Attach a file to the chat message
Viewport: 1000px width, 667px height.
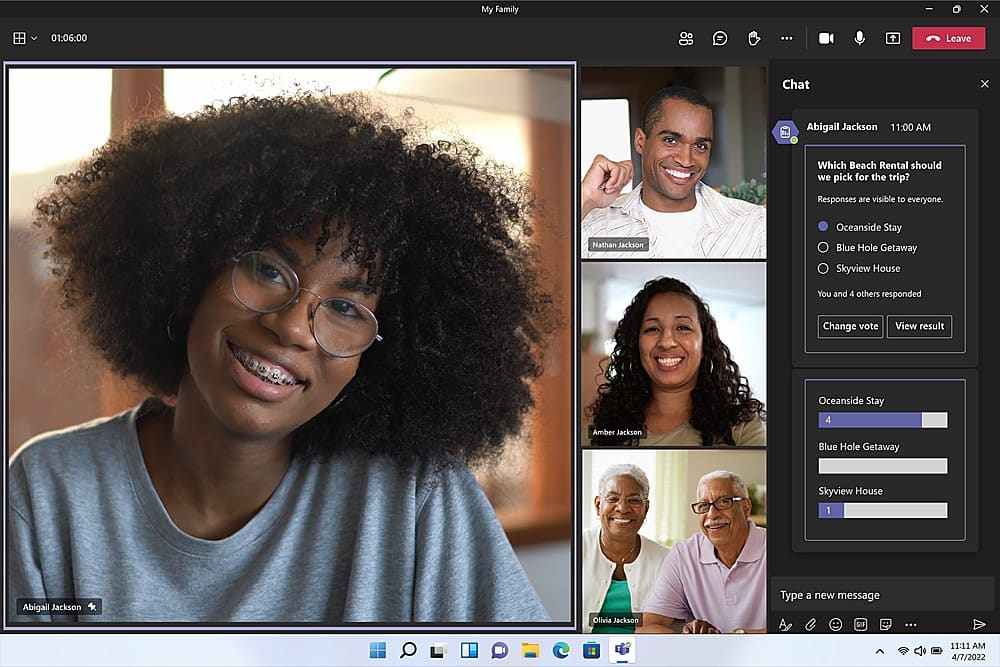click(811, 624)
